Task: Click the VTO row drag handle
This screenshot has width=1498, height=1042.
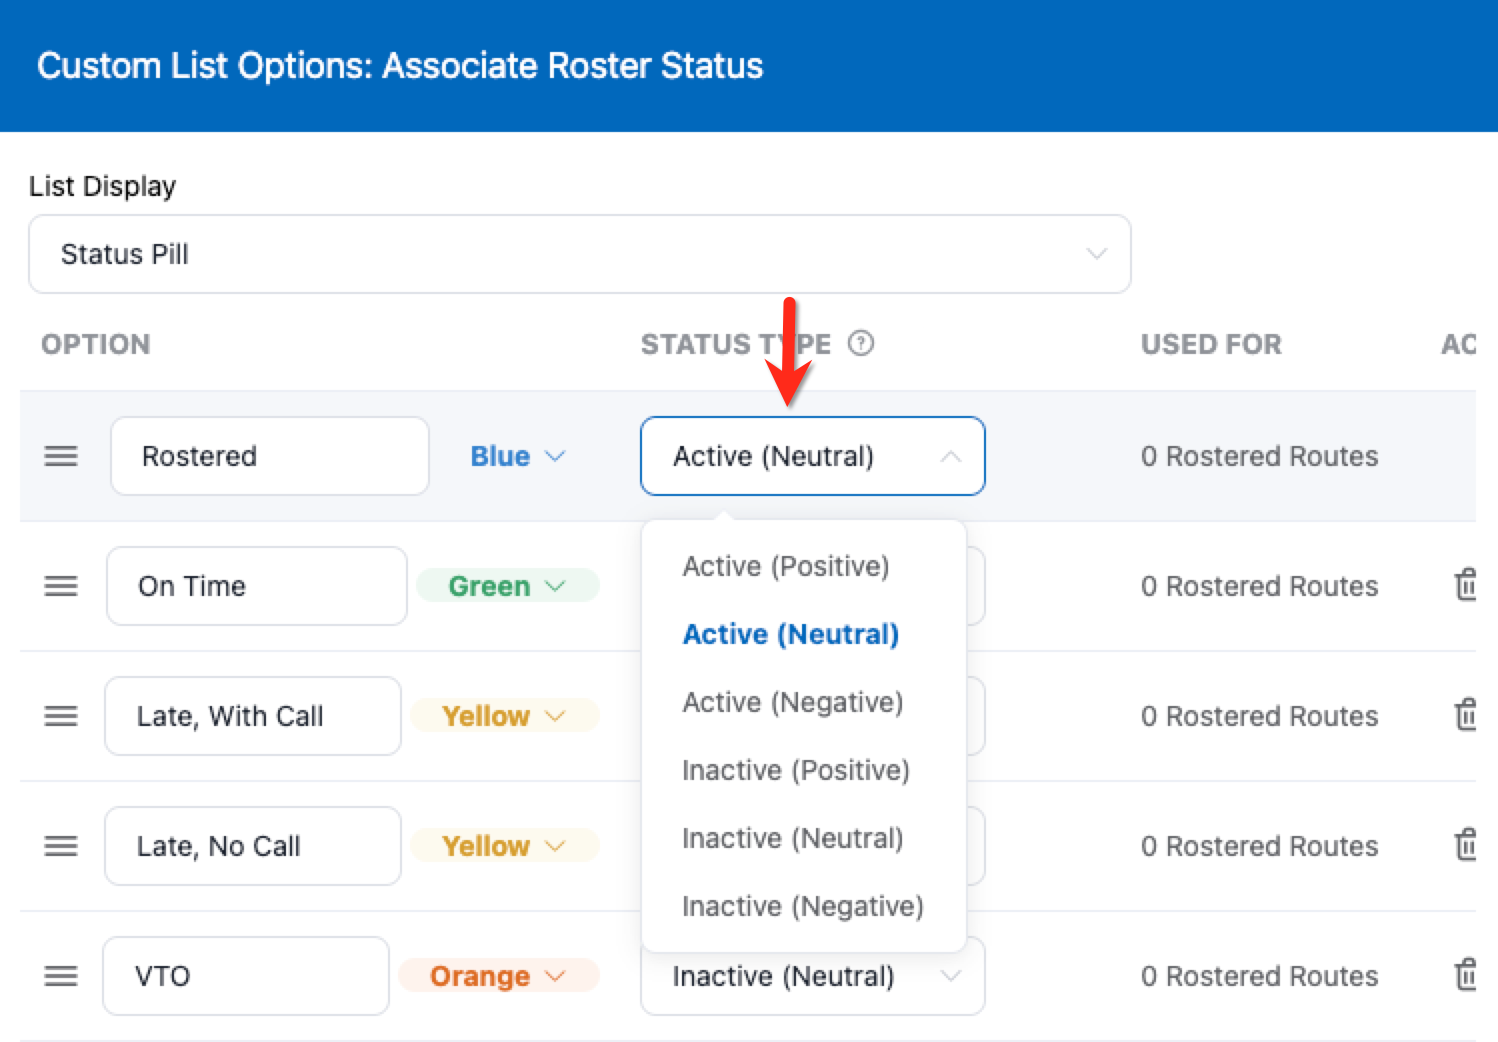Action: (61, 976)
